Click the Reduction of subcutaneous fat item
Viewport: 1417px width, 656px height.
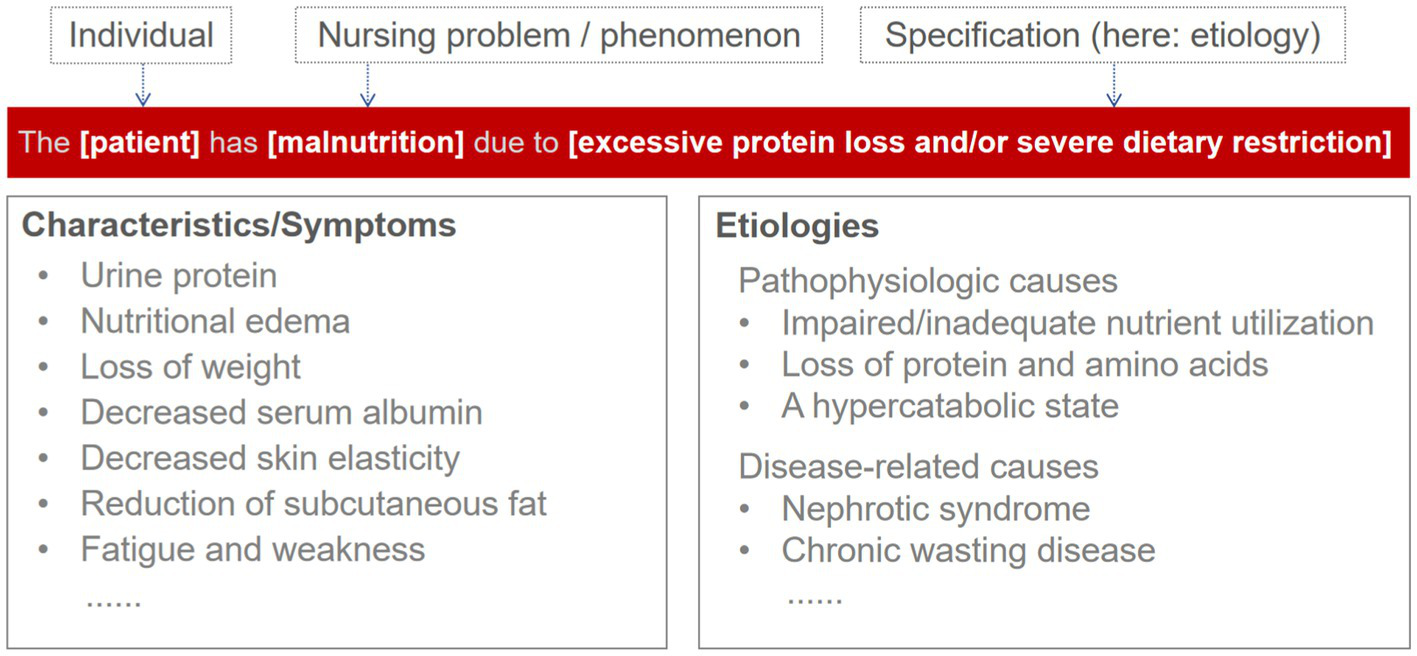click(x=313, y=503)
